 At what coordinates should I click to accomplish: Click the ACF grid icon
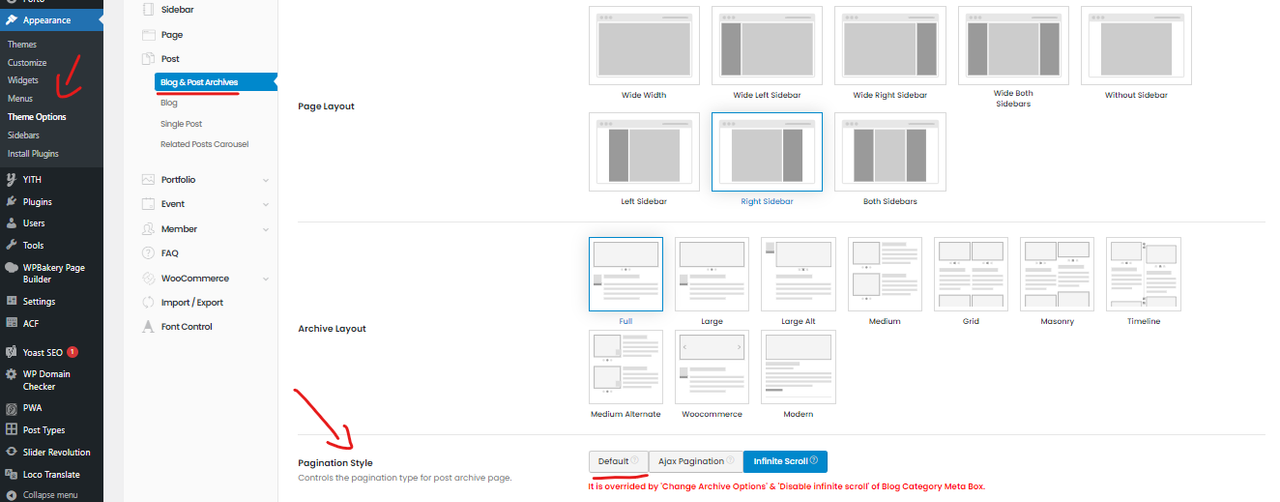12,323
